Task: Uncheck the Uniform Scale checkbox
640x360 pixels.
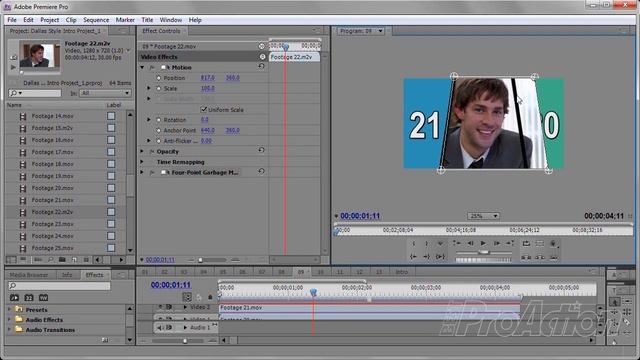Action: [x=204, y=109]
